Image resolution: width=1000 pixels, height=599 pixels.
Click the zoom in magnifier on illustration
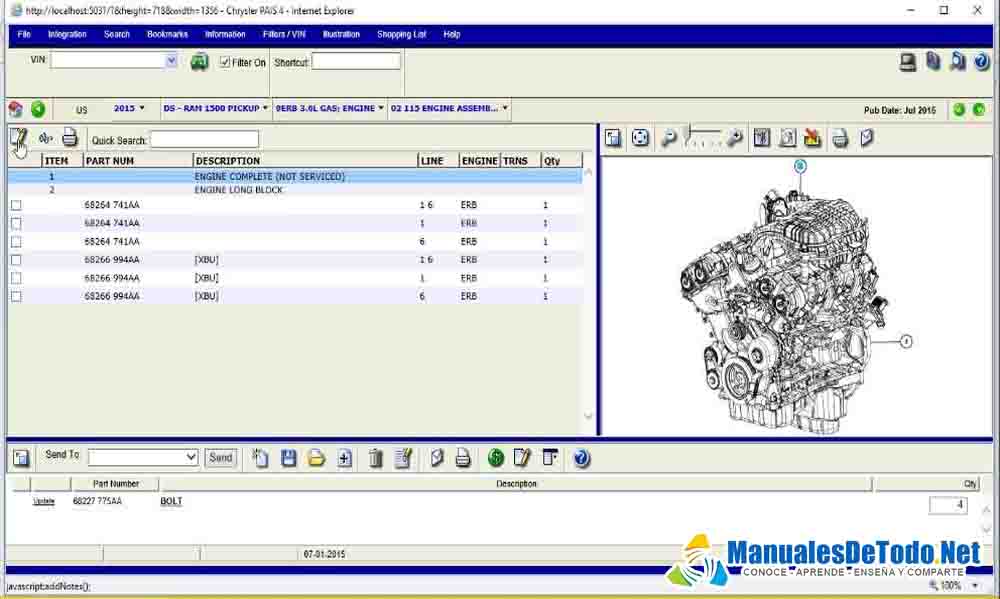coord(735,138)
